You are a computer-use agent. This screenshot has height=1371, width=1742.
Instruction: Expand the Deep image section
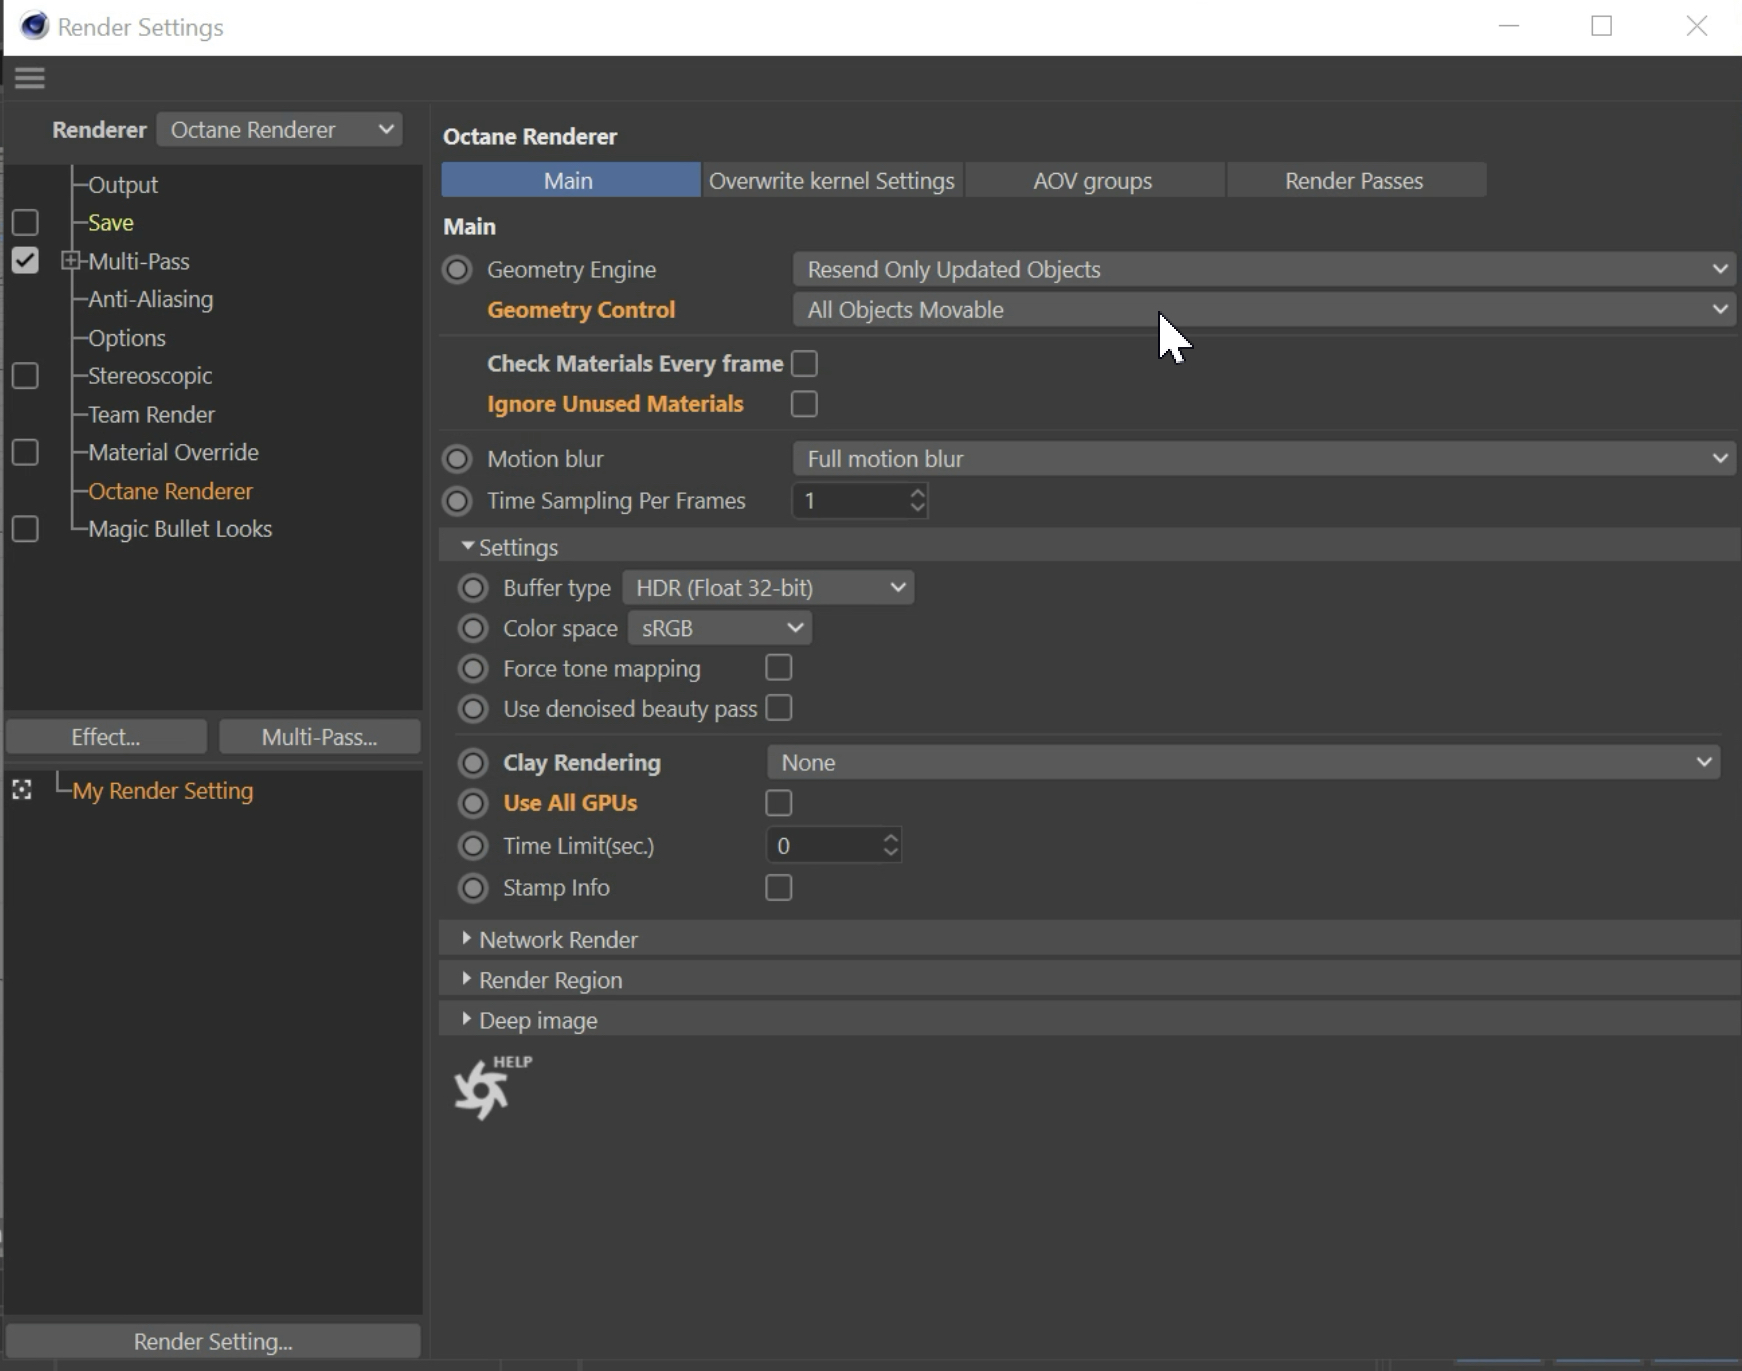pyautogui.click(x=466, y=1019)
